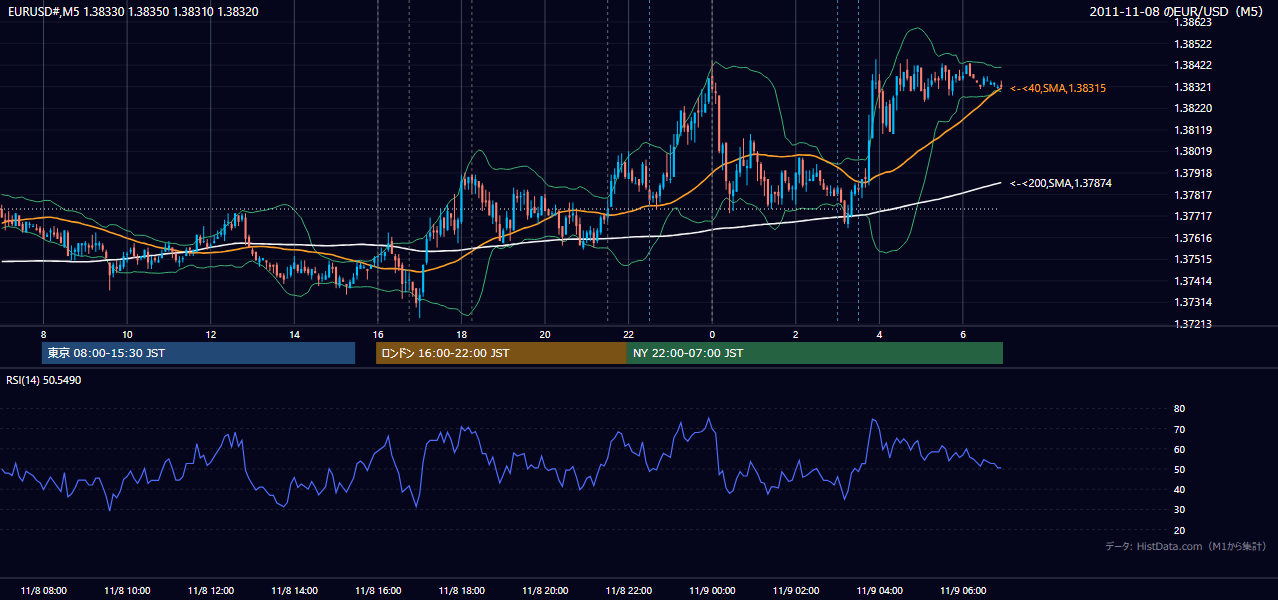Open the HistData.com data source credit

coord(1186,546)
